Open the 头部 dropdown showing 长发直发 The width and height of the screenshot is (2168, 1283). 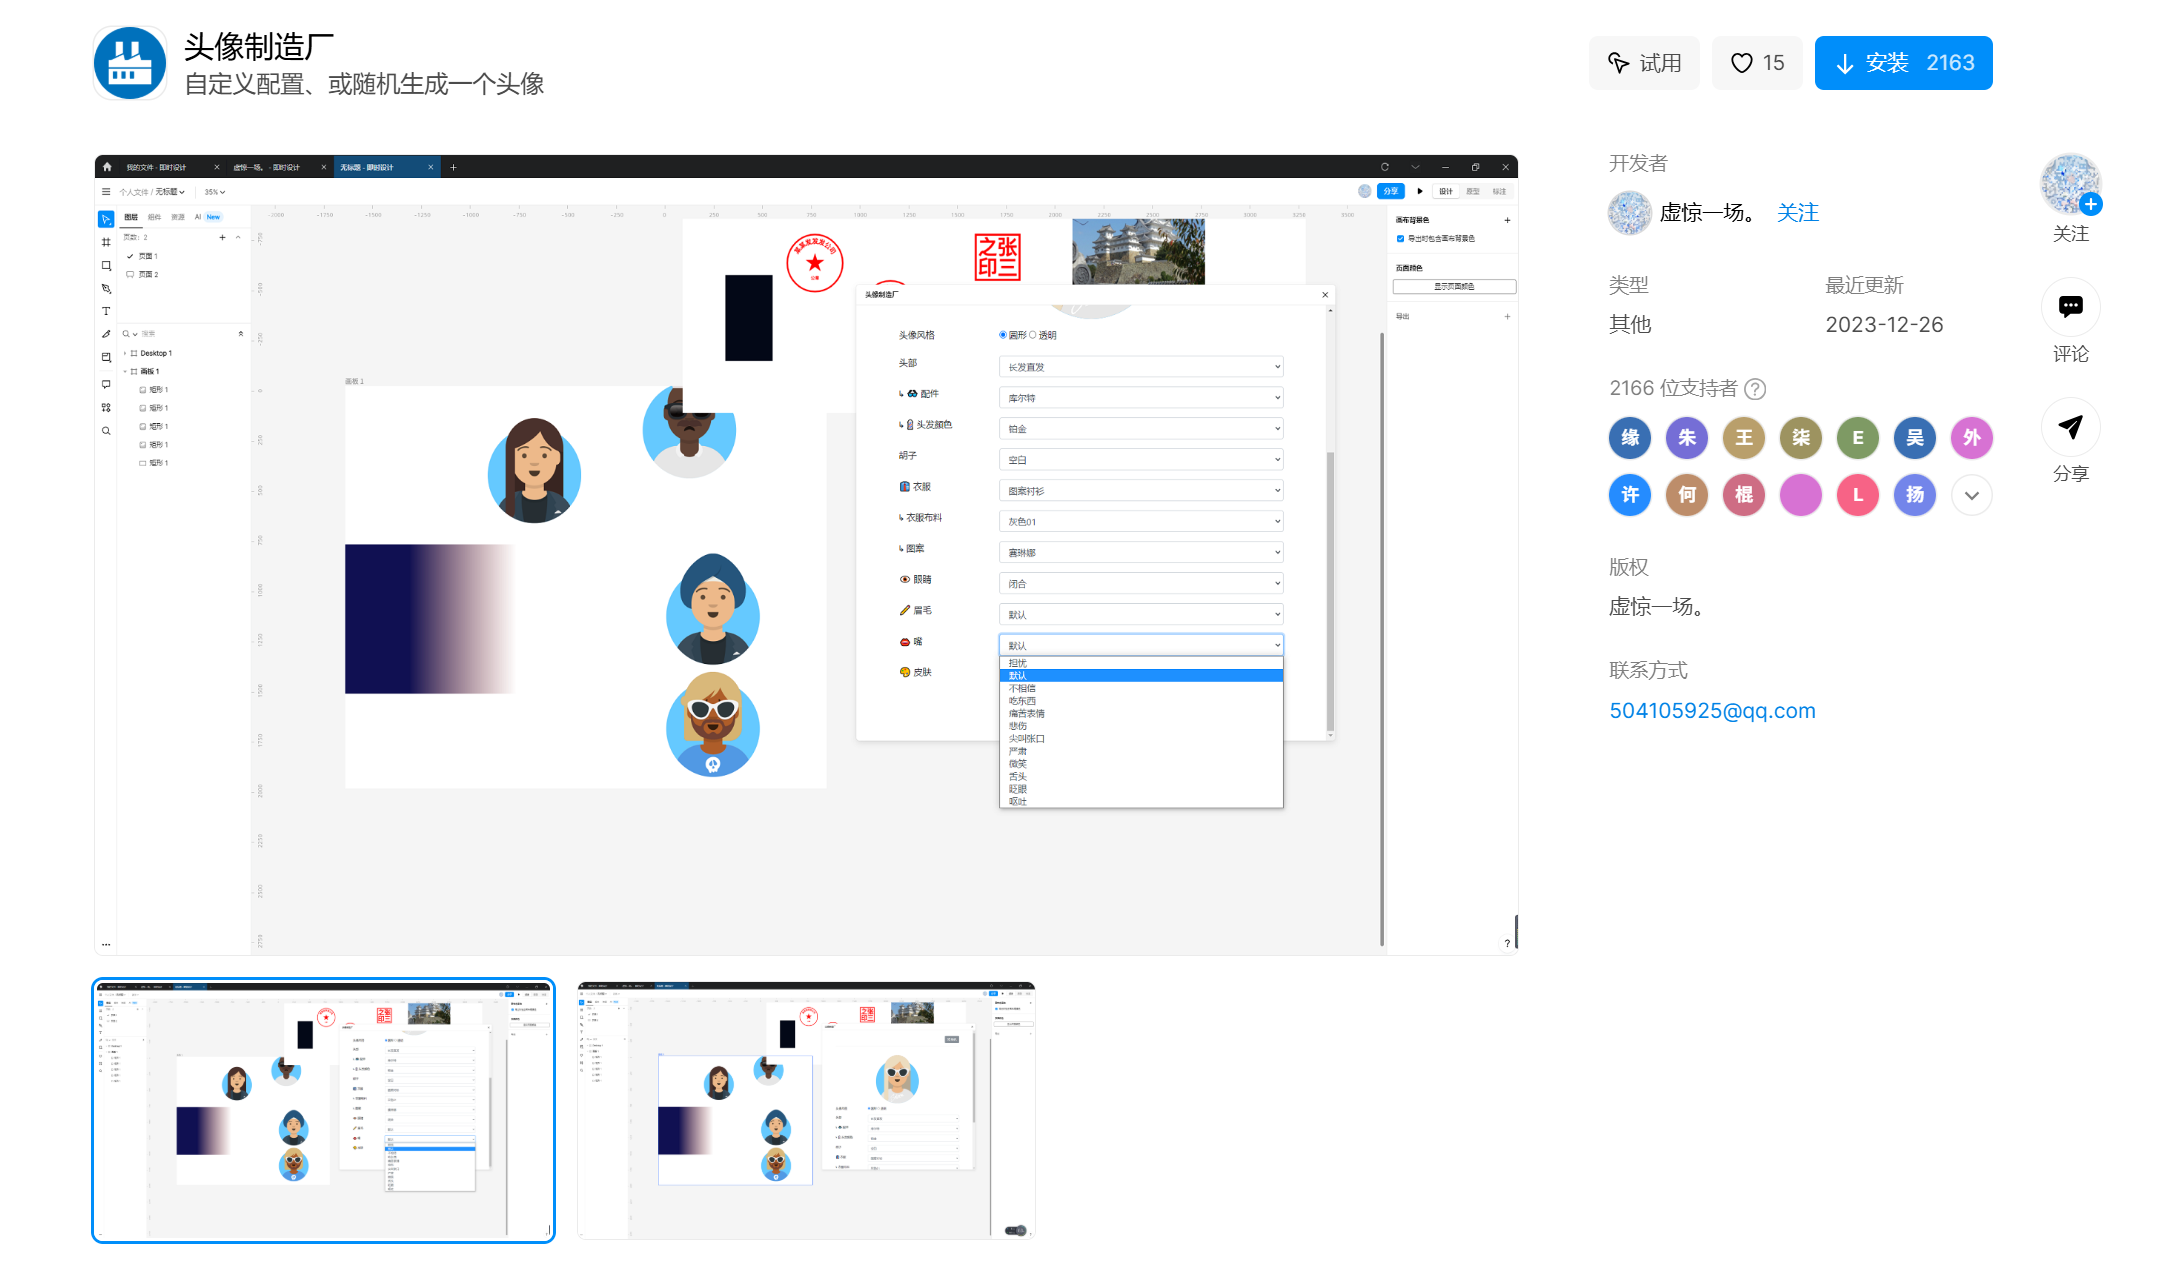1140,366
